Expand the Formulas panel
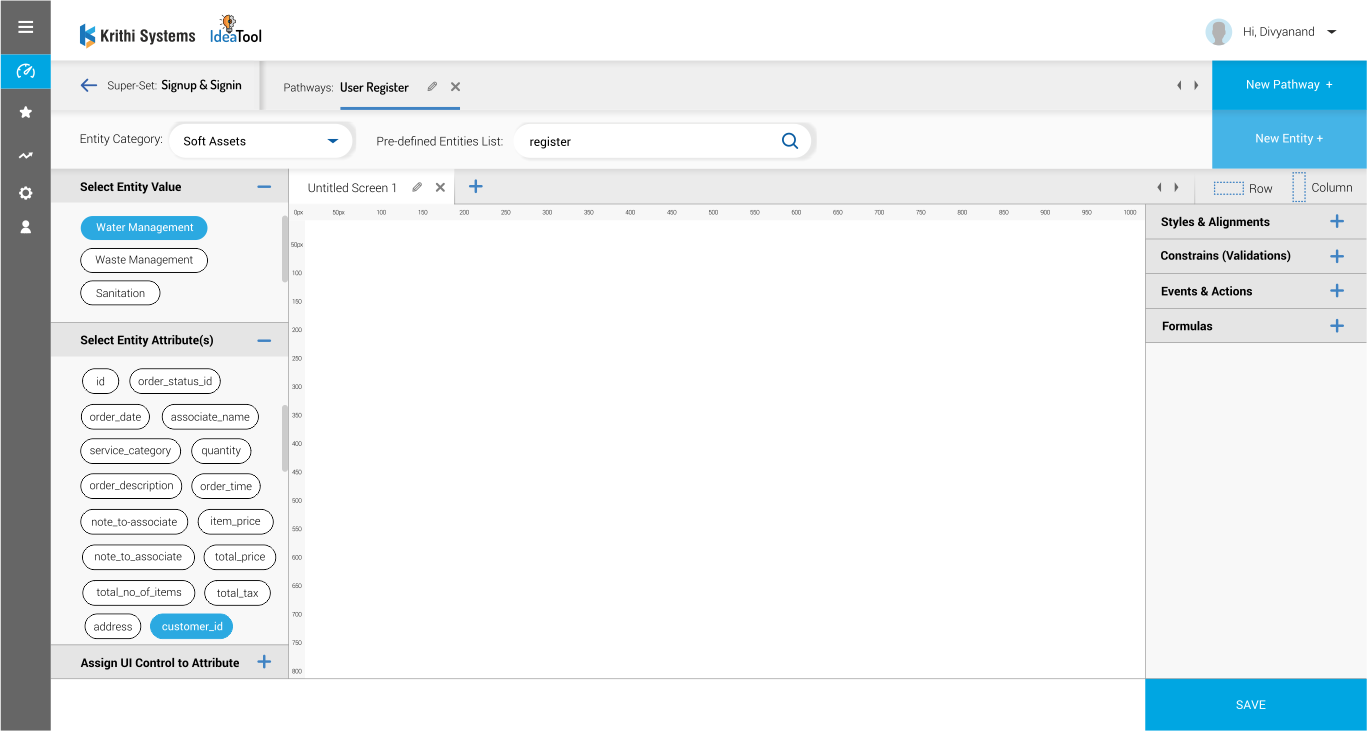Viewport: 1367px width, 731px height. 1337,326
